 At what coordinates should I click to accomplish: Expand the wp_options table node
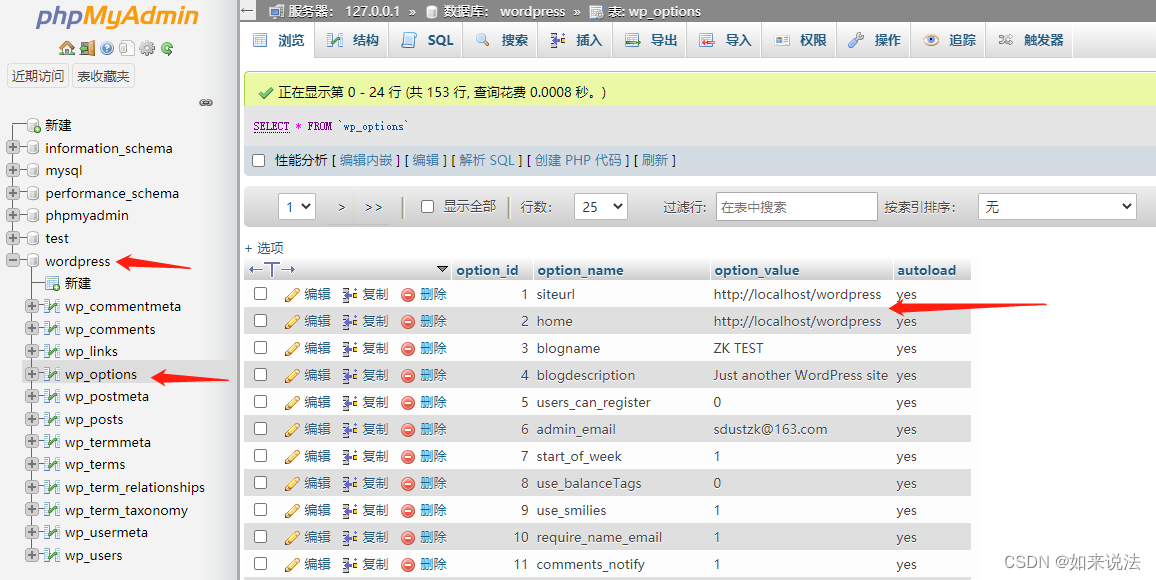point(32,374)
